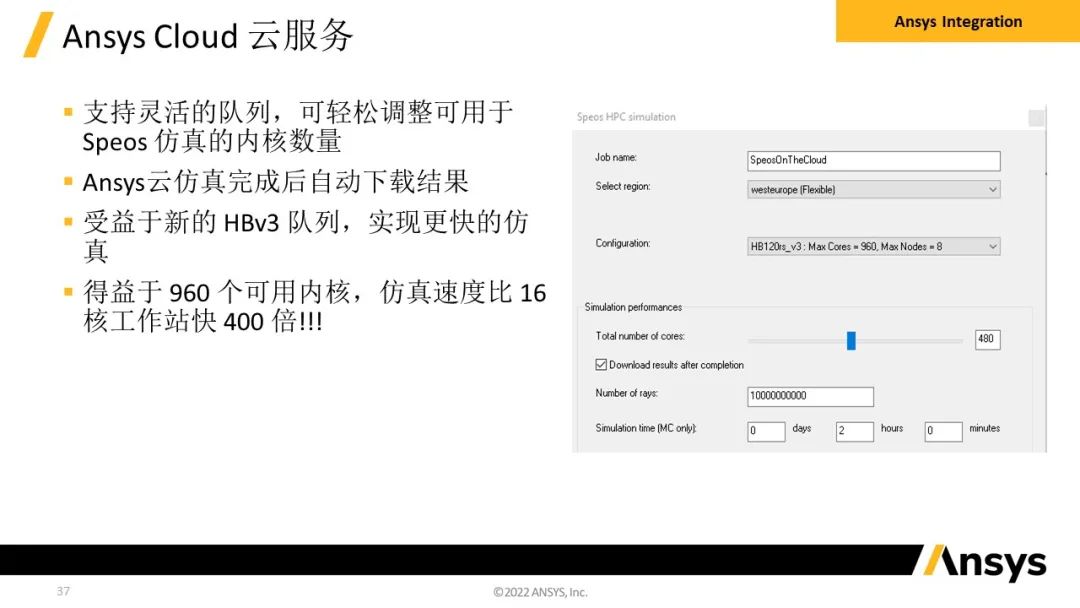Click the square bullet icon before Speos text

pyautogui.click(x=69, y=110)
